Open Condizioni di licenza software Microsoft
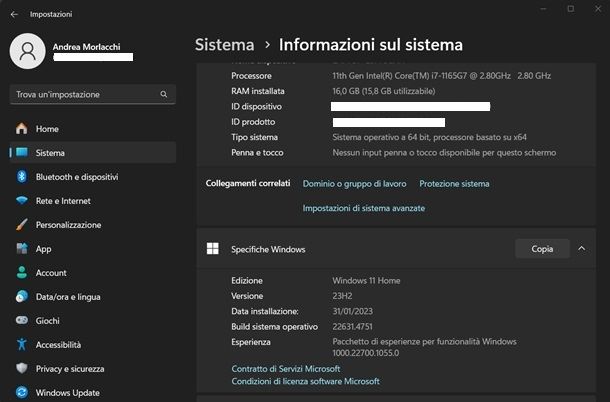Viewport: 610px width, 402px height. pyautogui.click(x=305, y=381)
